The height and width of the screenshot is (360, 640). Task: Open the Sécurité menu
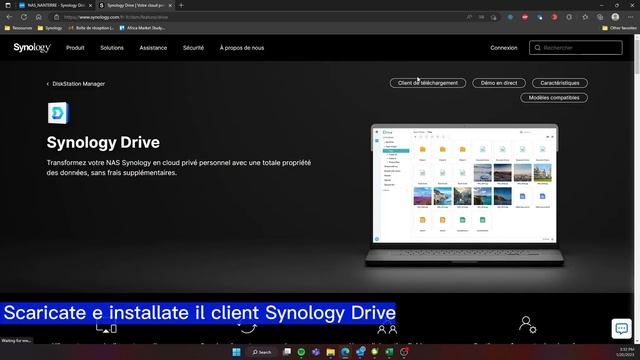coord(193,48)
